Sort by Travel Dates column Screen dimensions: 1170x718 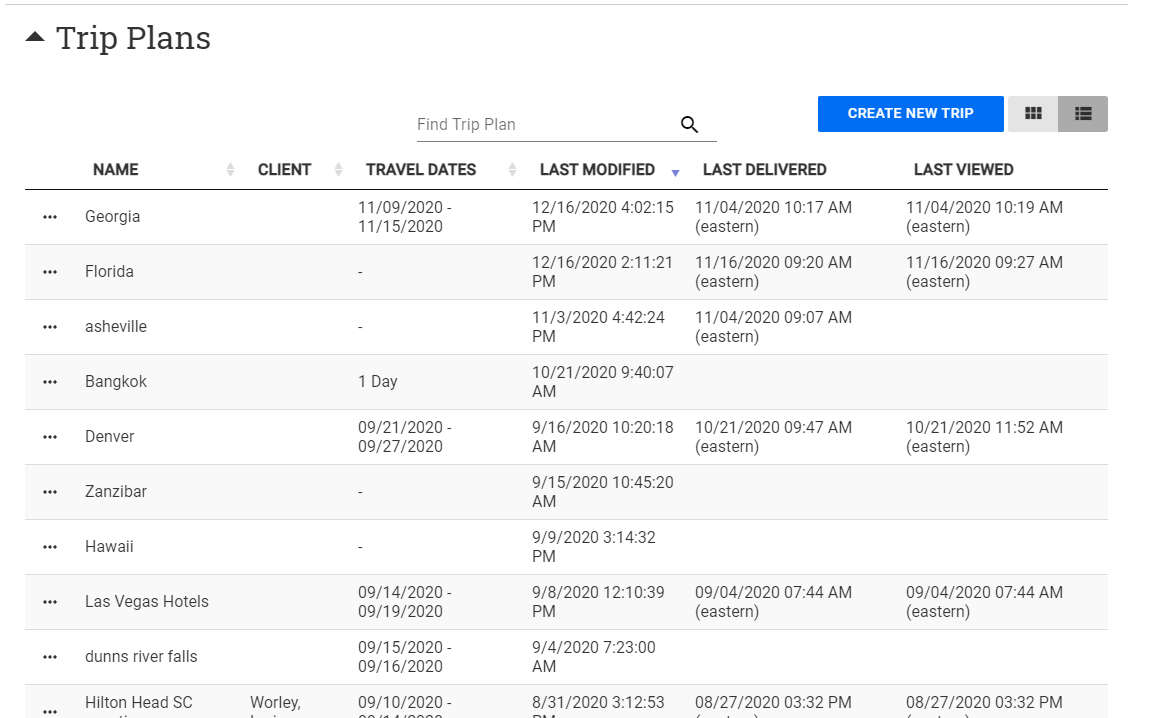[x=420, y=170]
